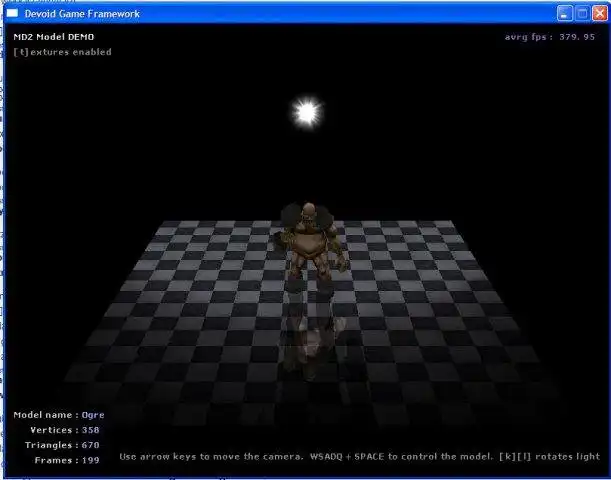The height and width of the screenshot is (480, 611).
Task: Click the 'Triangles : 670' line
Action: [62, 445]
